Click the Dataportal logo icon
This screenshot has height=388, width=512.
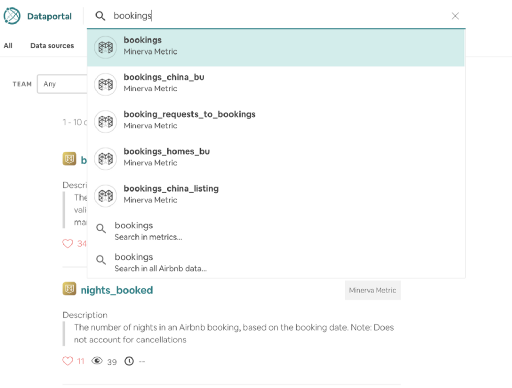pos(12,16)
